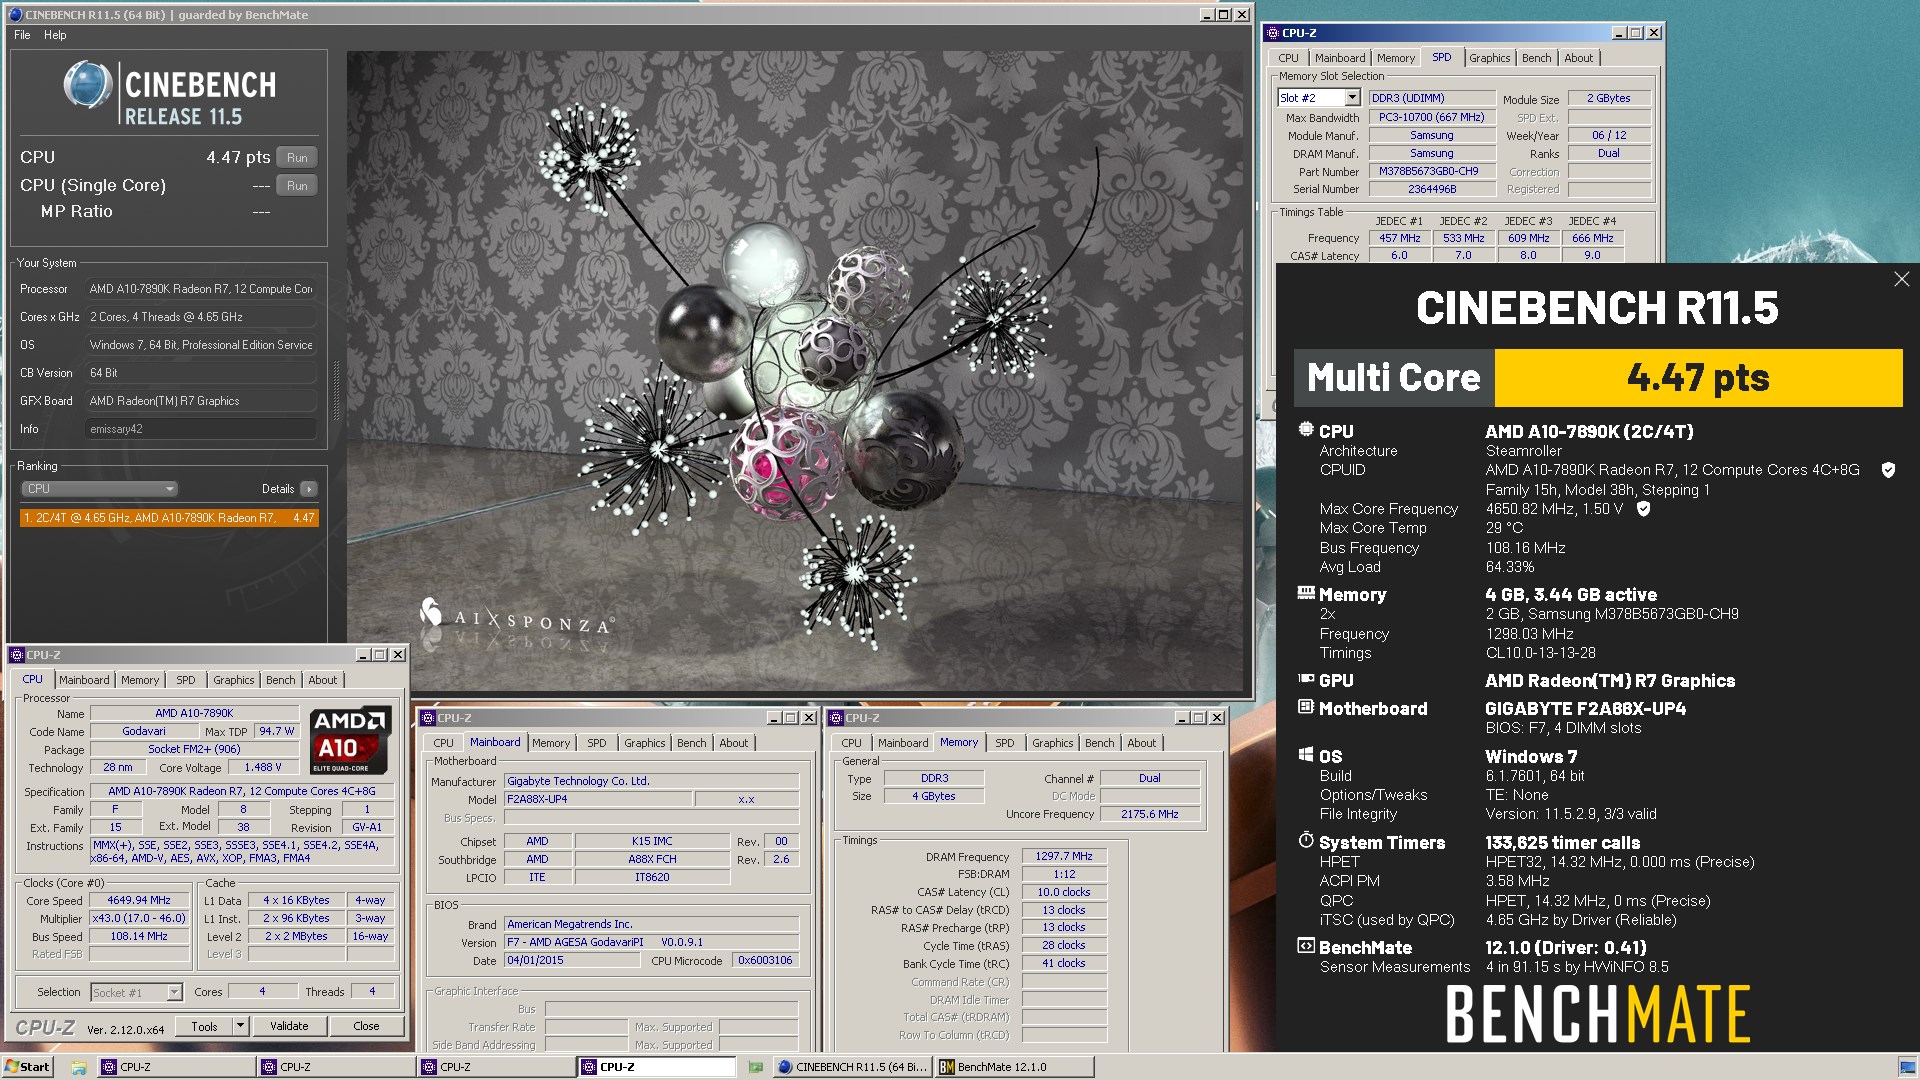Click the Module Manuf. field showing Samsung

pyautogui.click(x=1432, y=135)
